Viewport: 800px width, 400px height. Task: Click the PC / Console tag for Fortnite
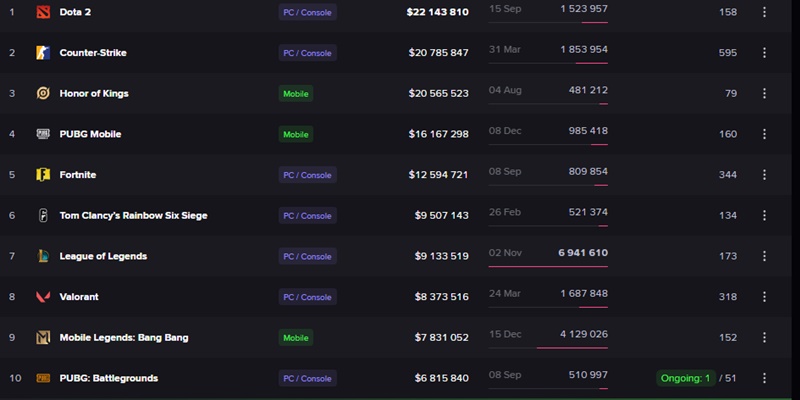coord(307,175)
